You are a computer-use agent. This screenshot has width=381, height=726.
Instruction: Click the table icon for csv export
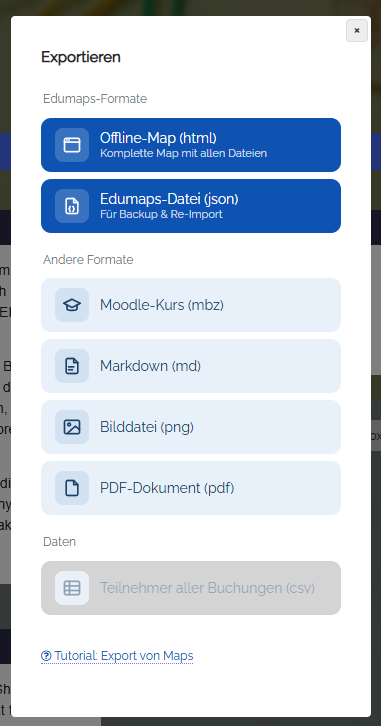click(72, 588)
